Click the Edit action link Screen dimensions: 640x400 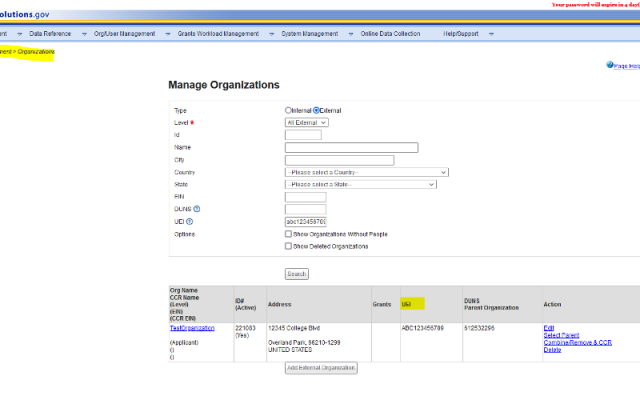click(x=548, y=327)
